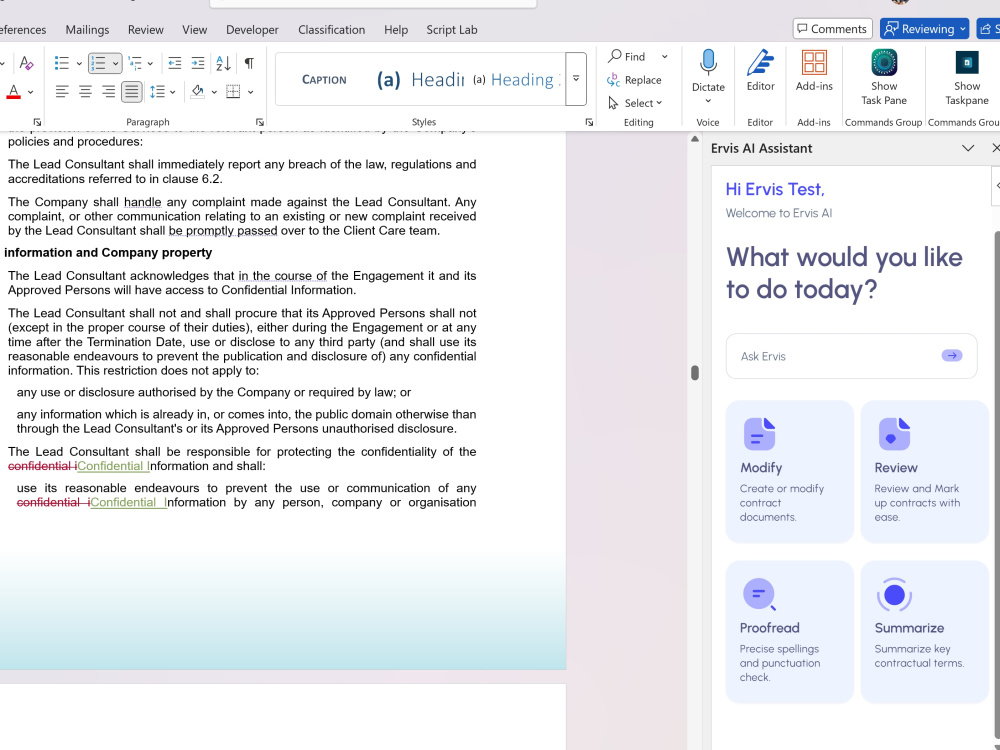Click Find in Editing group
The height and width of the screenshot is (750, 1000).
pyautogui.click(x=627, y=57)
